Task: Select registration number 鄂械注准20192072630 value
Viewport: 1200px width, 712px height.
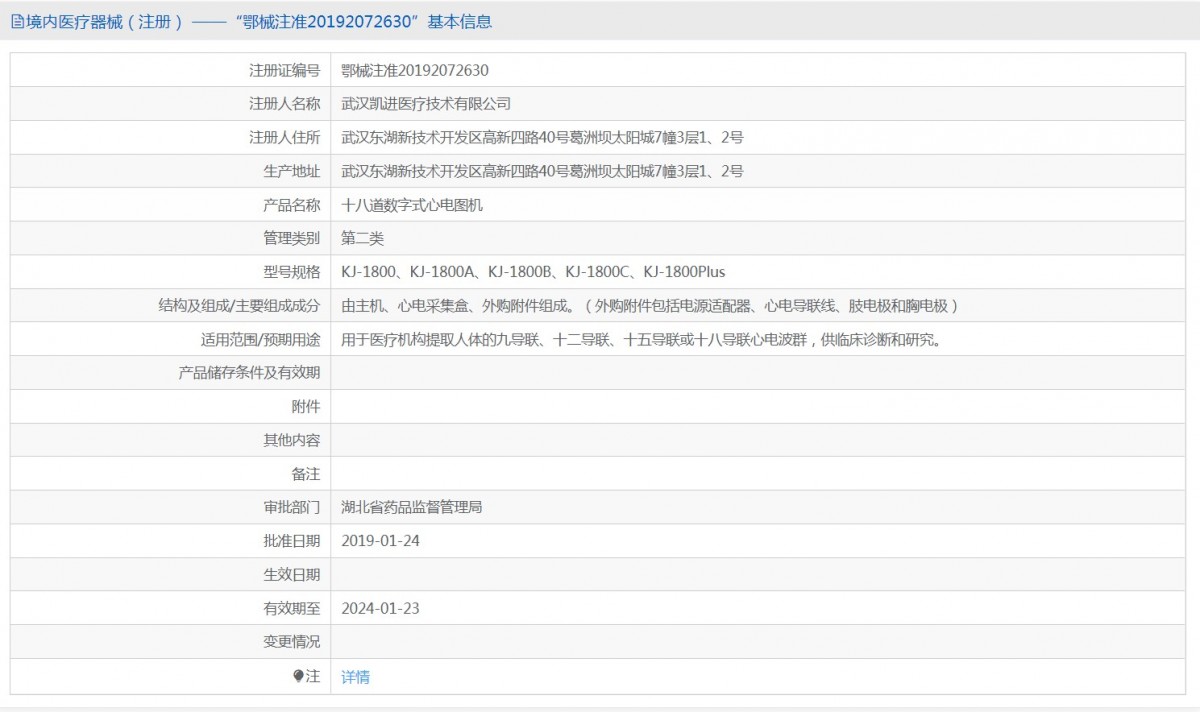Action: point(415,70)
